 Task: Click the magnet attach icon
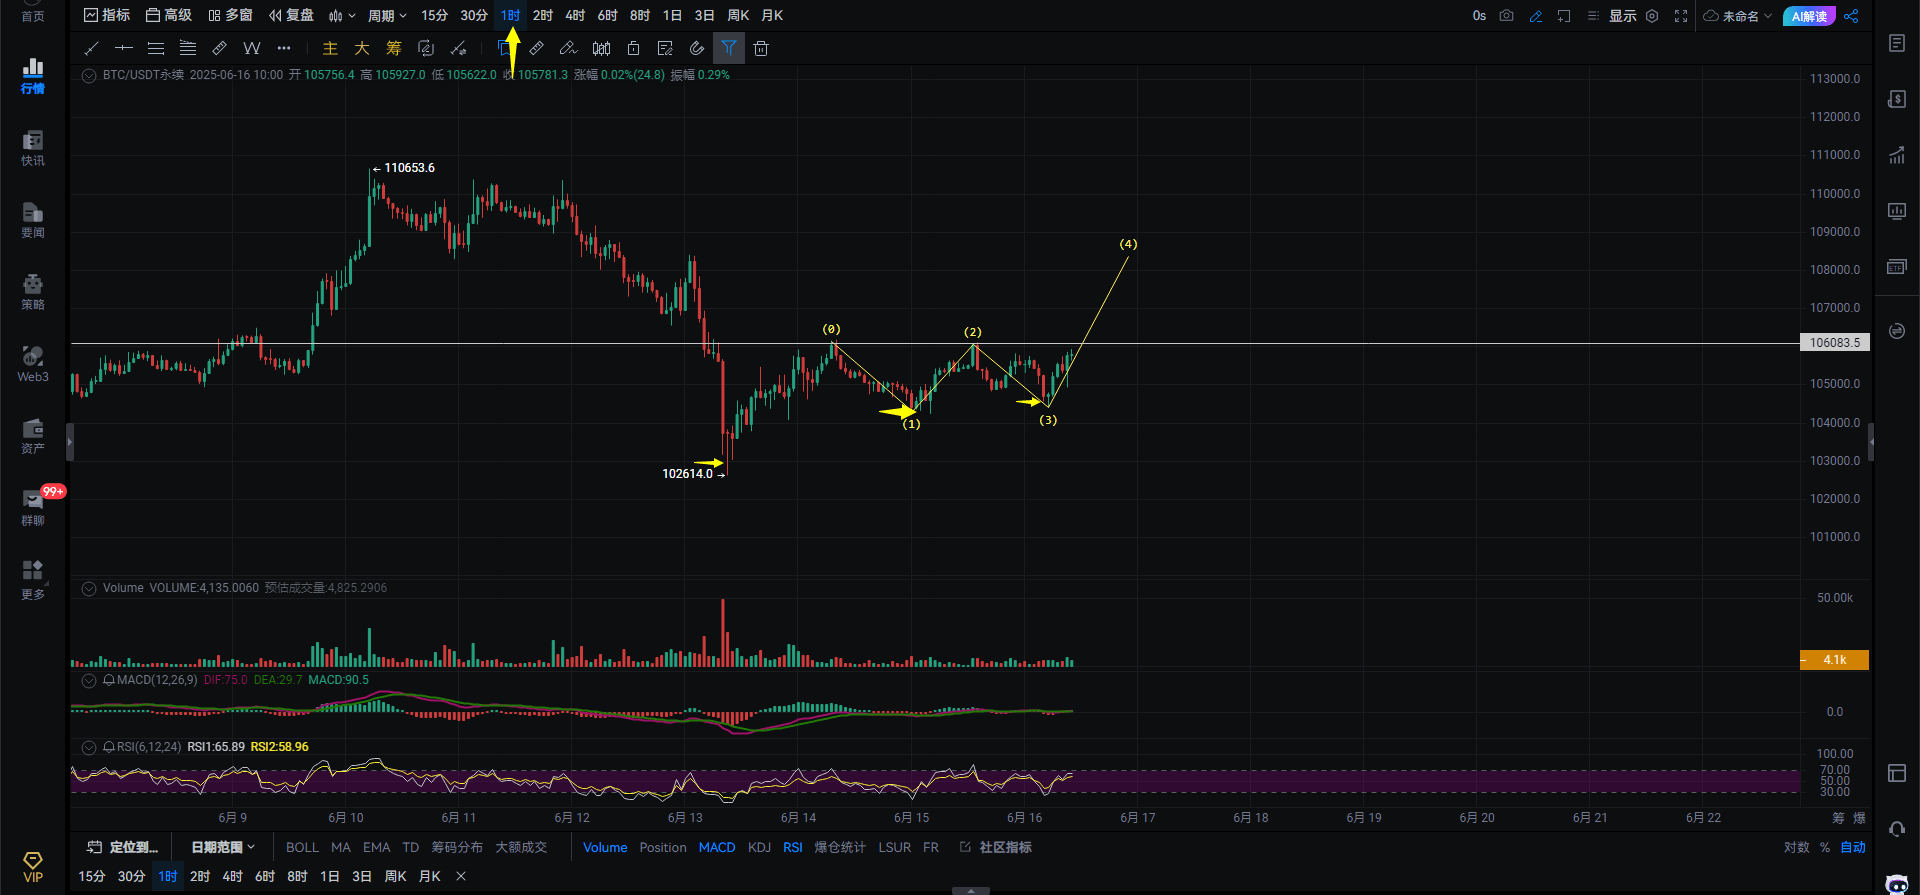[x=697, y=48]
